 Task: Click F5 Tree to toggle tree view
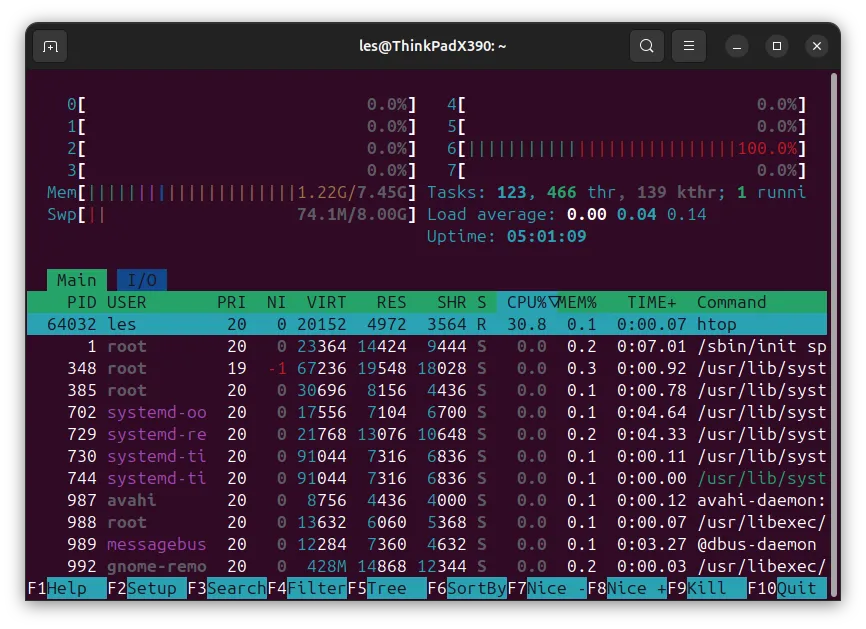[387, 588]
